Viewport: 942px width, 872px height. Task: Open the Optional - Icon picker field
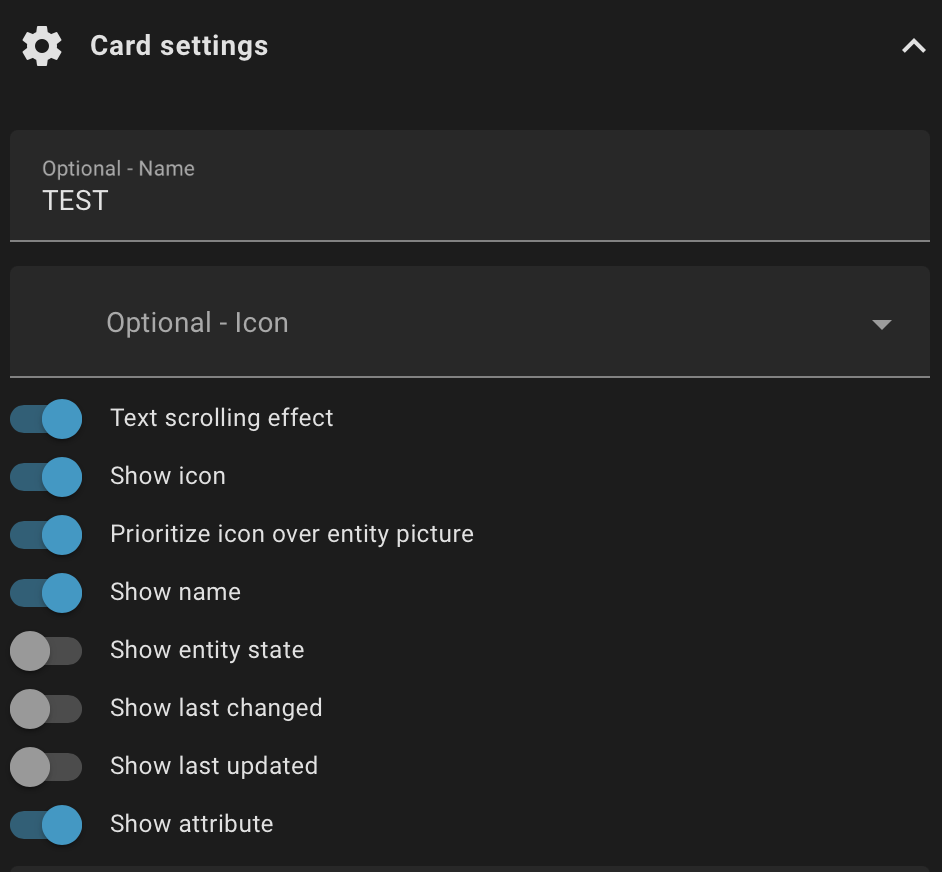(x=440, y=323)
